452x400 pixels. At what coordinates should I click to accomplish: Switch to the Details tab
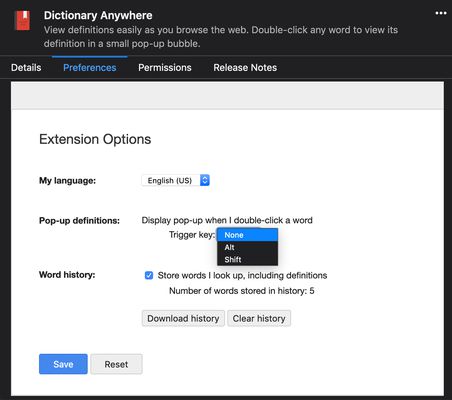coord(26,68)
